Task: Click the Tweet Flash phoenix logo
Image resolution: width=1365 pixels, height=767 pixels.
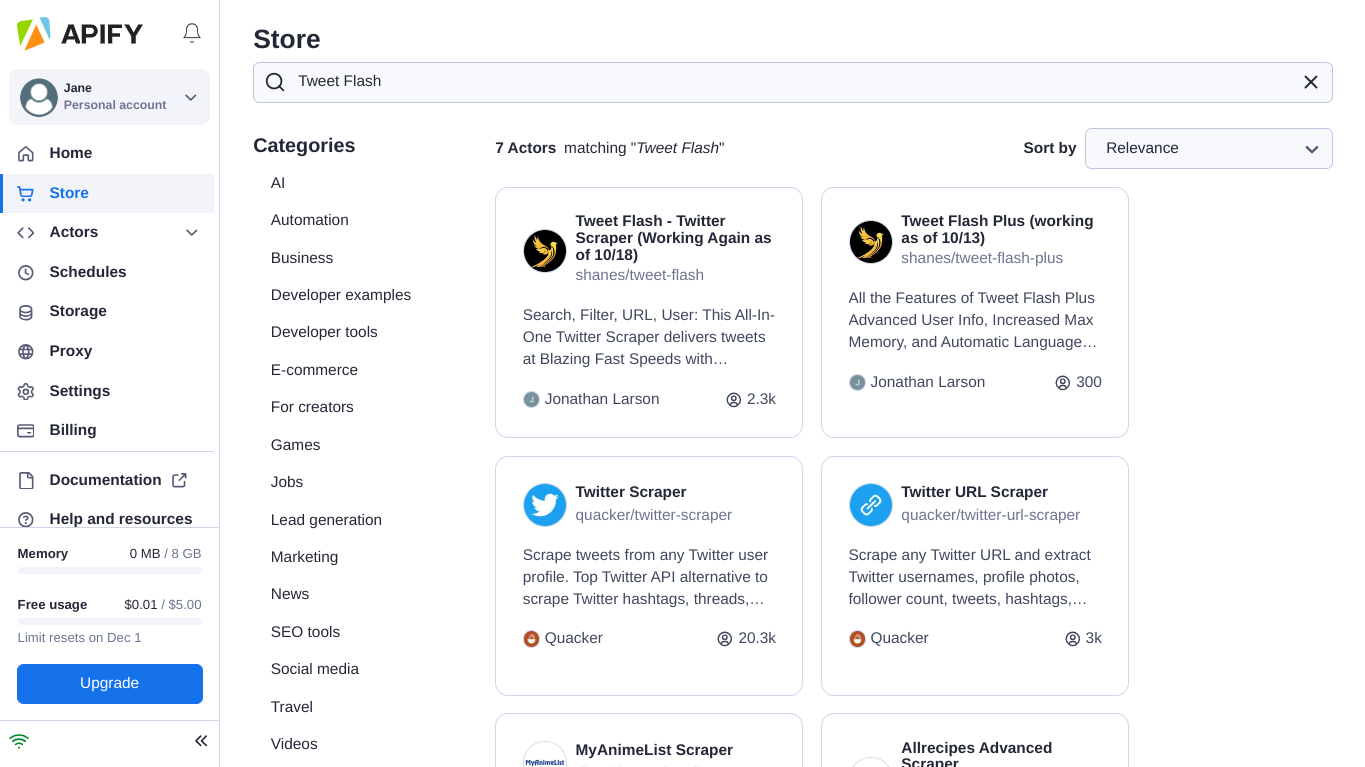Action: [545, 251]
